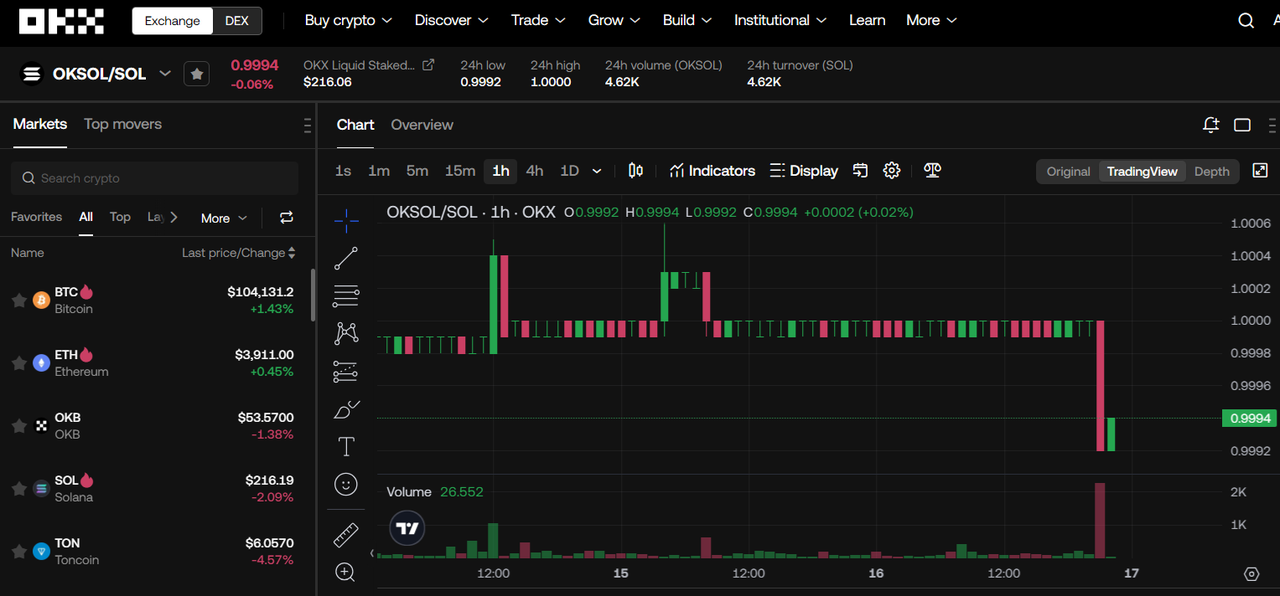Click the swap sort icon in markets
Image resolution: width=1280 pixels, height=596 pixels.
(286, 217)
